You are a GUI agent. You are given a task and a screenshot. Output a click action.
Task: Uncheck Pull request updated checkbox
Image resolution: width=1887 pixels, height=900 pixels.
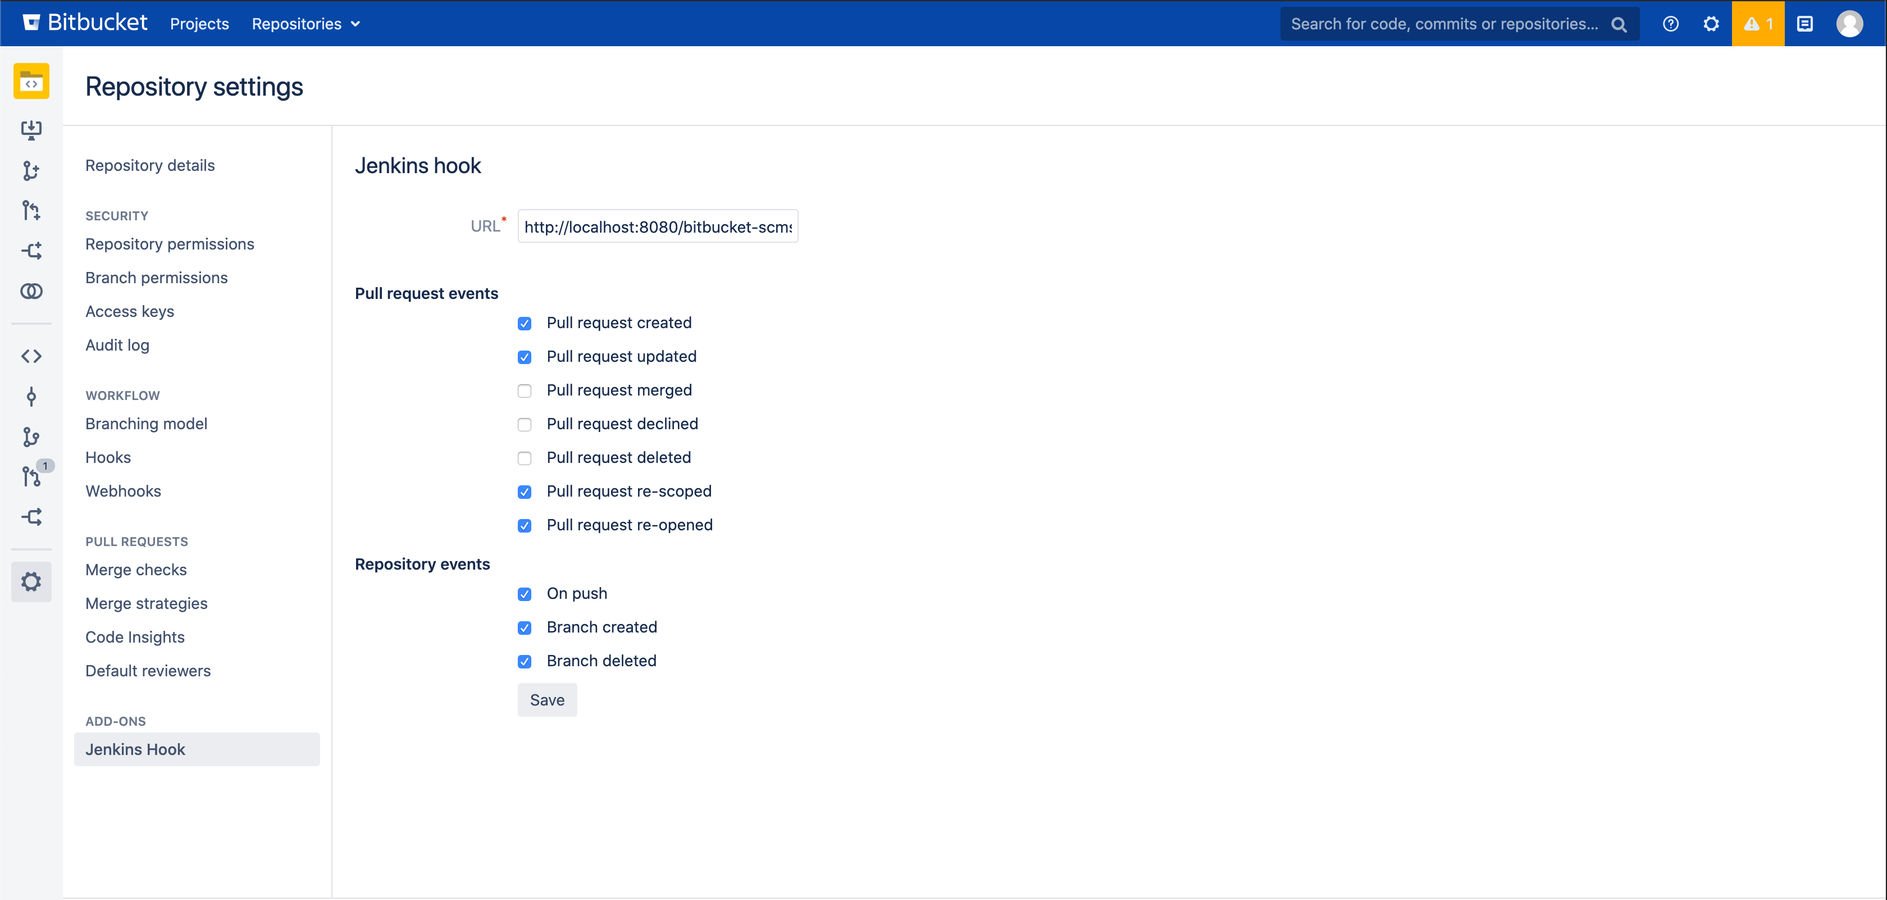(x=524, y=357)
